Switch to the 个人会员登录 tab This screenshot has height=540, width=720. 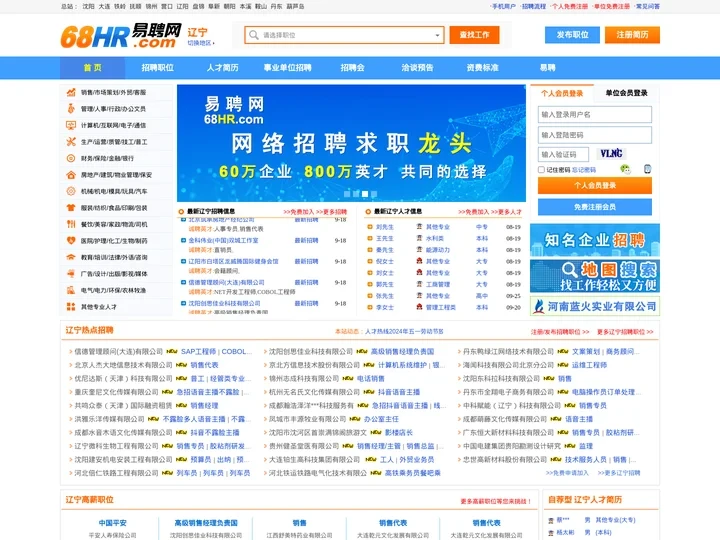coord(562,94)
